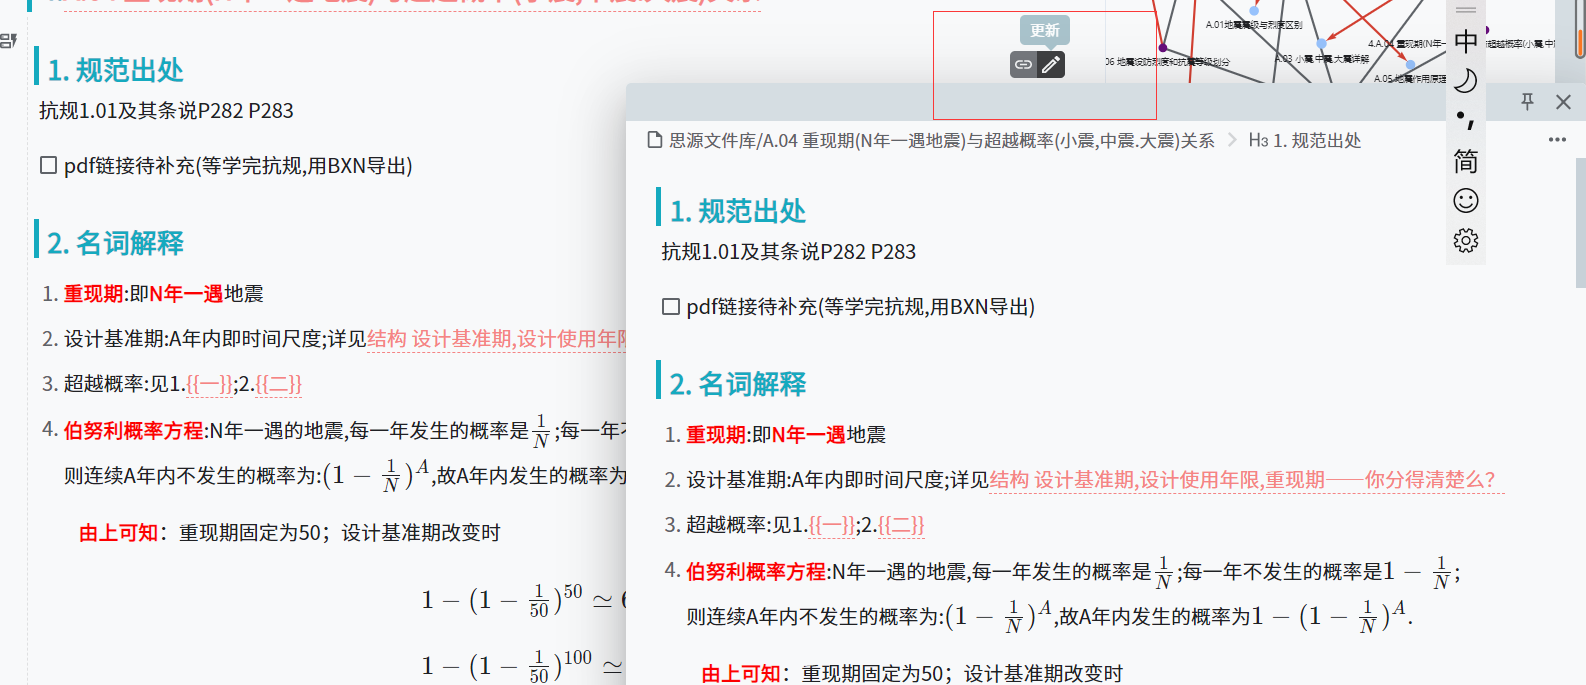Click the 2. 名词解释 heading in the main document
Image resolution: width=1586 pixels, height=685 pixels.
pos(115,243)
